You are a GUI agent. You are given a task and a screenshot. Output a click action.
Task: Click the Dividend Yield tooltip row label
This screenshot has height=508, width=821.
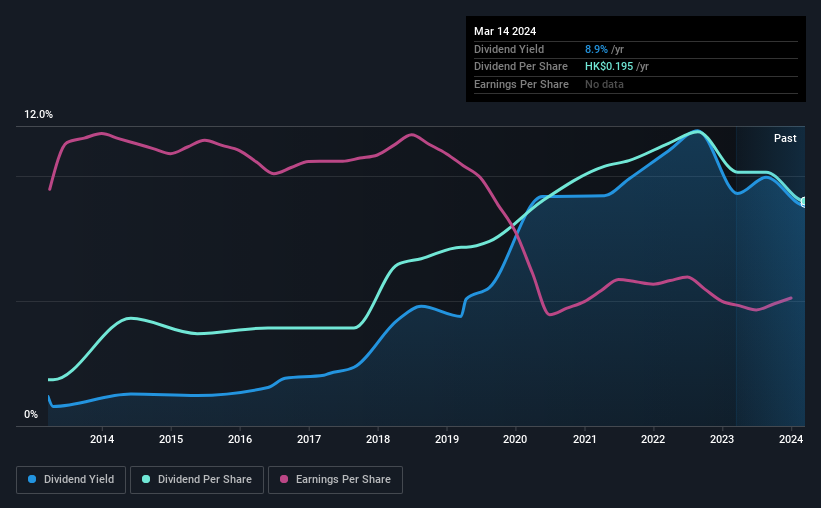pos(509,49)
